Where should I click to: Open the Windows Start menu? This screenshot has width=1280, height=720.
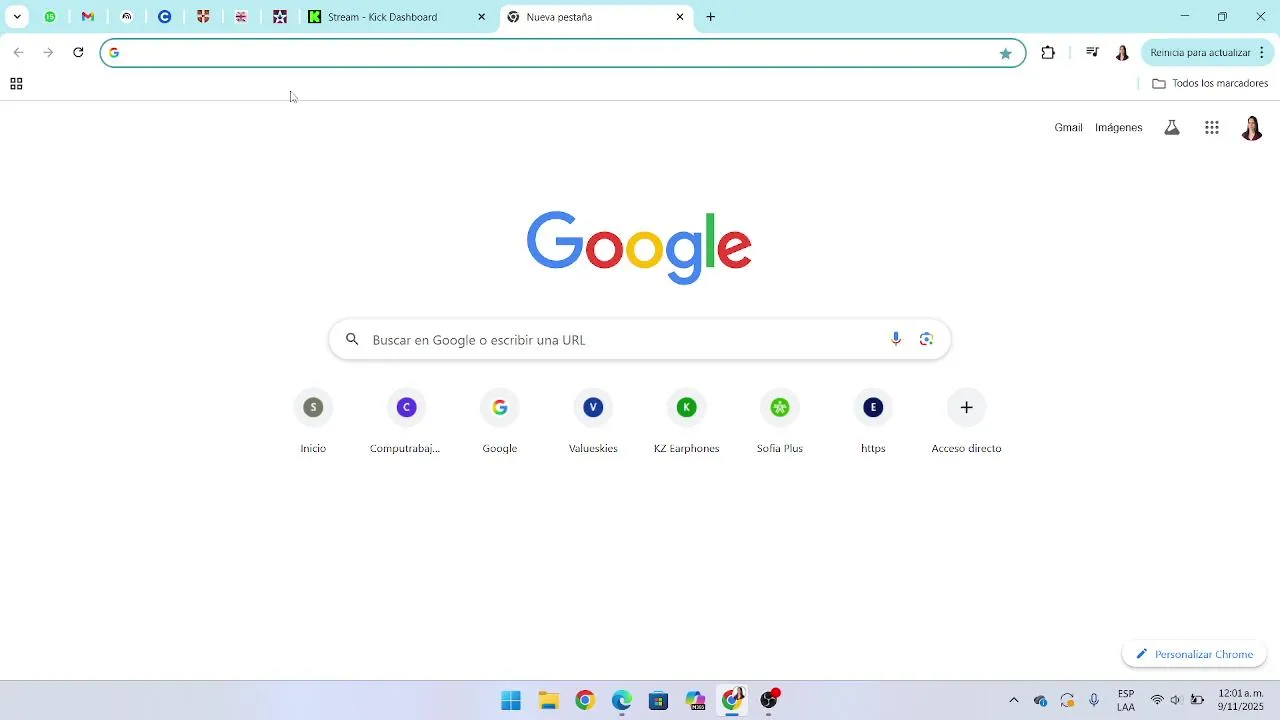[511, 700]
